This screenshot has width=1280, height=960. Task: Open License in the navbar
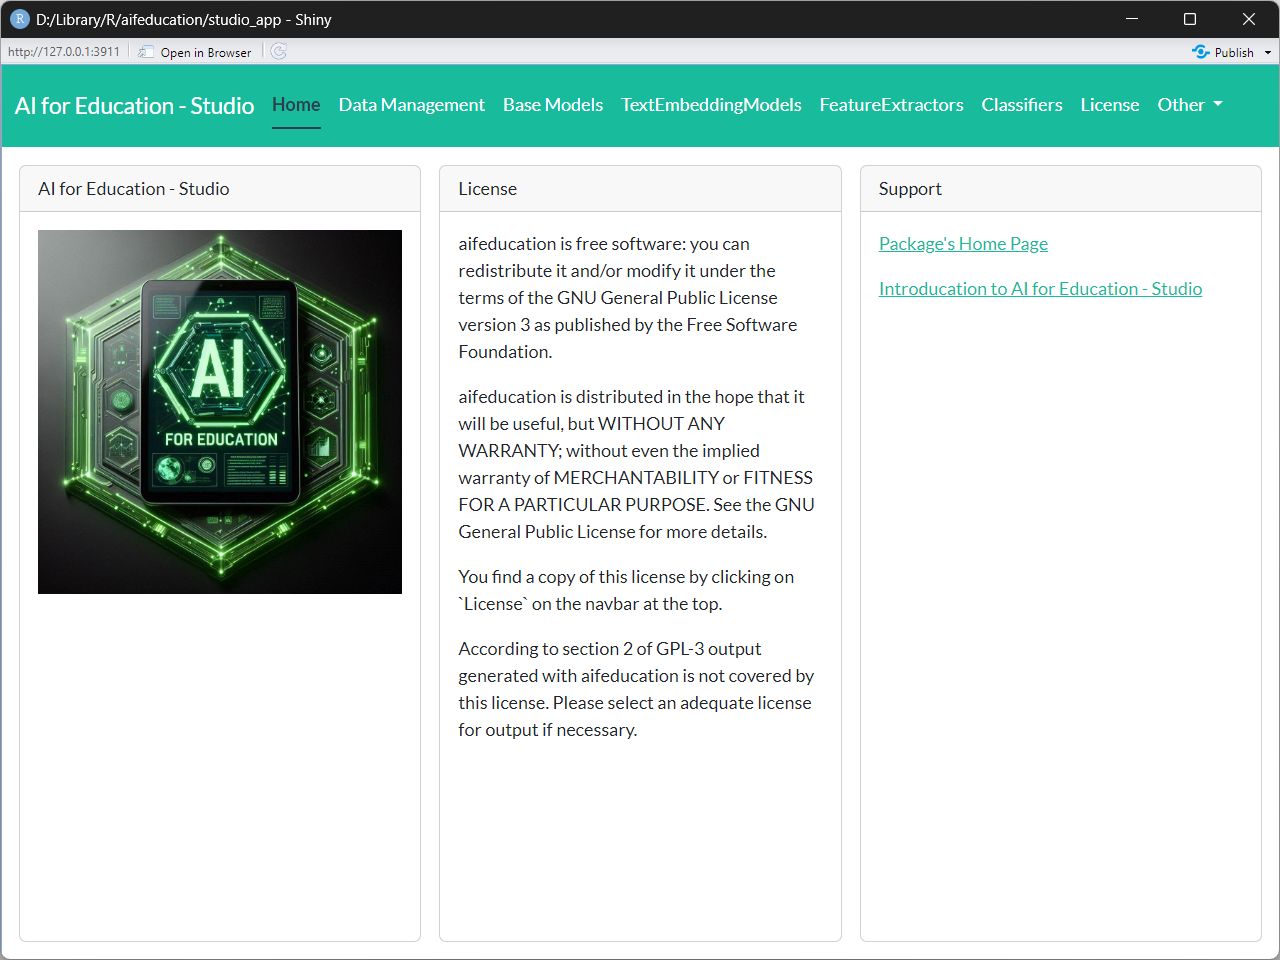(x=1109, y=105)
